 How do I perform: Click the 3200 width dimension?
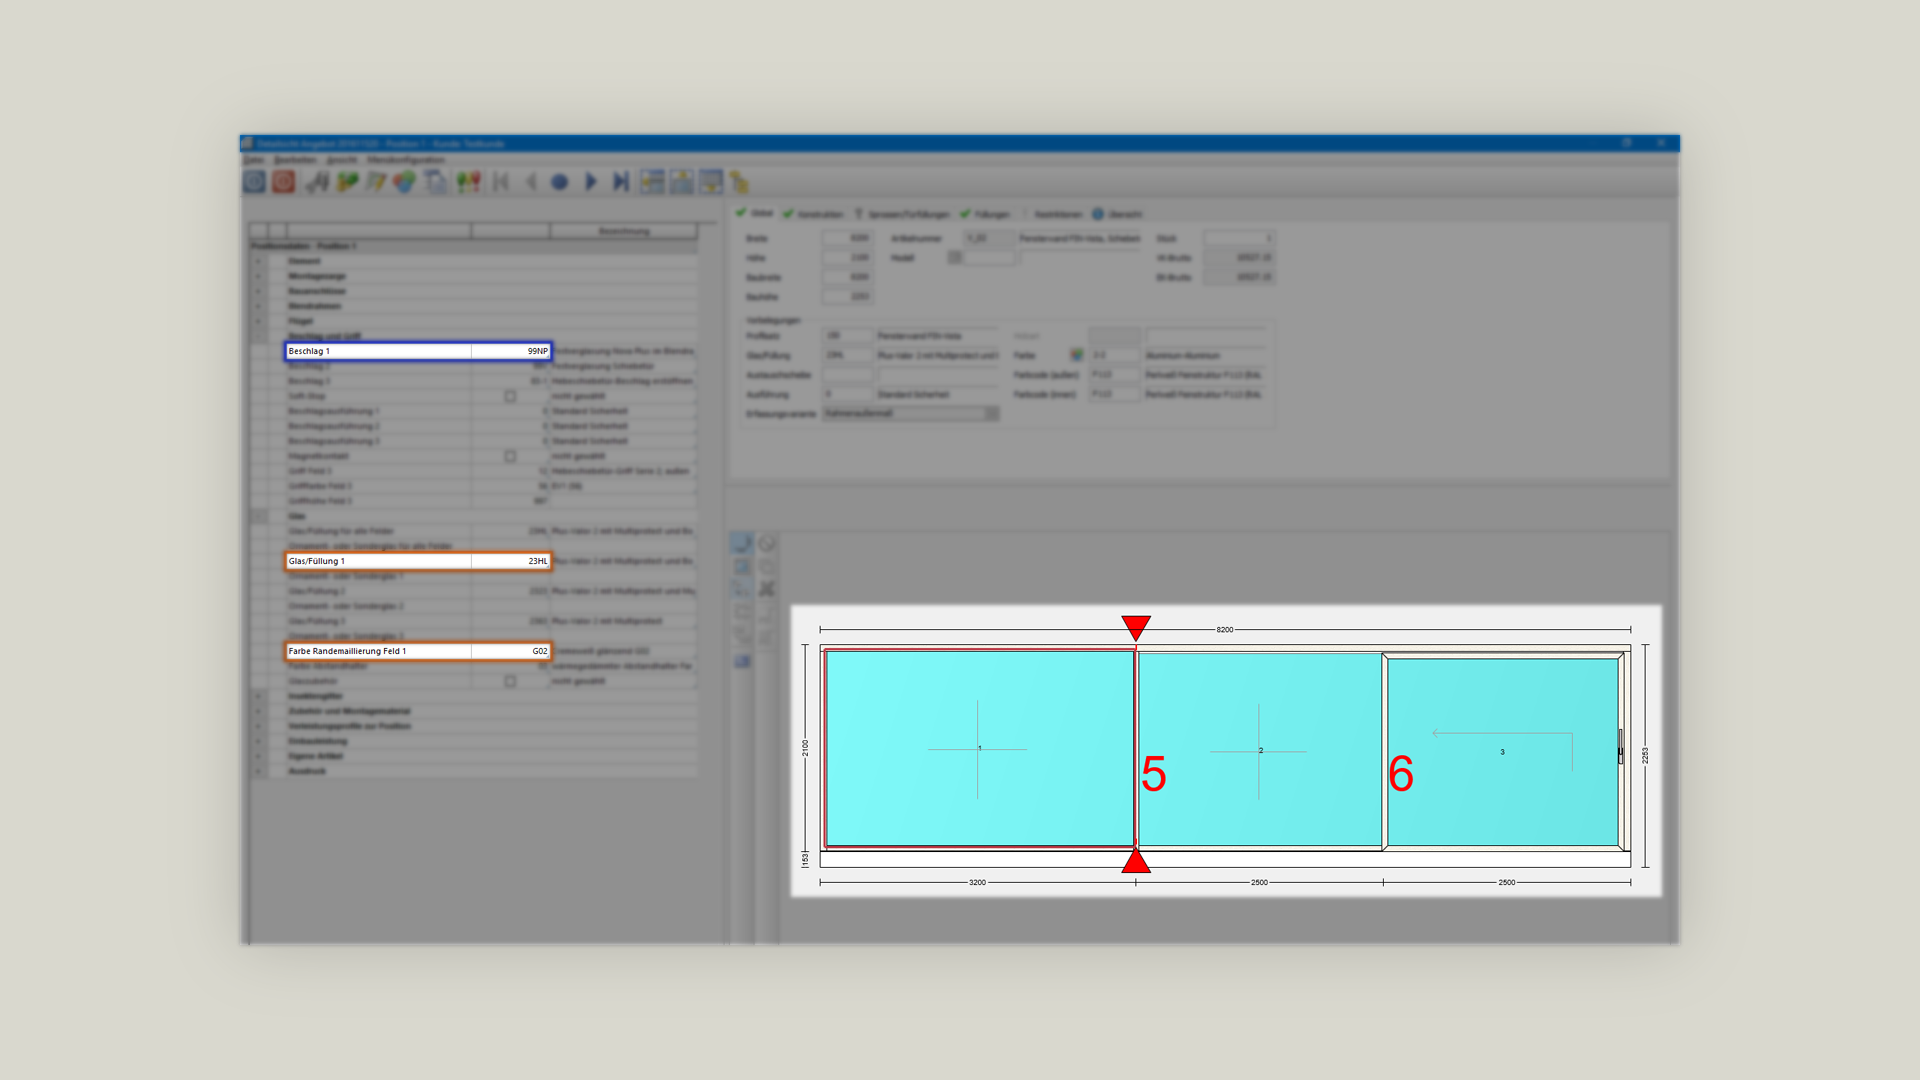[977, 882]
